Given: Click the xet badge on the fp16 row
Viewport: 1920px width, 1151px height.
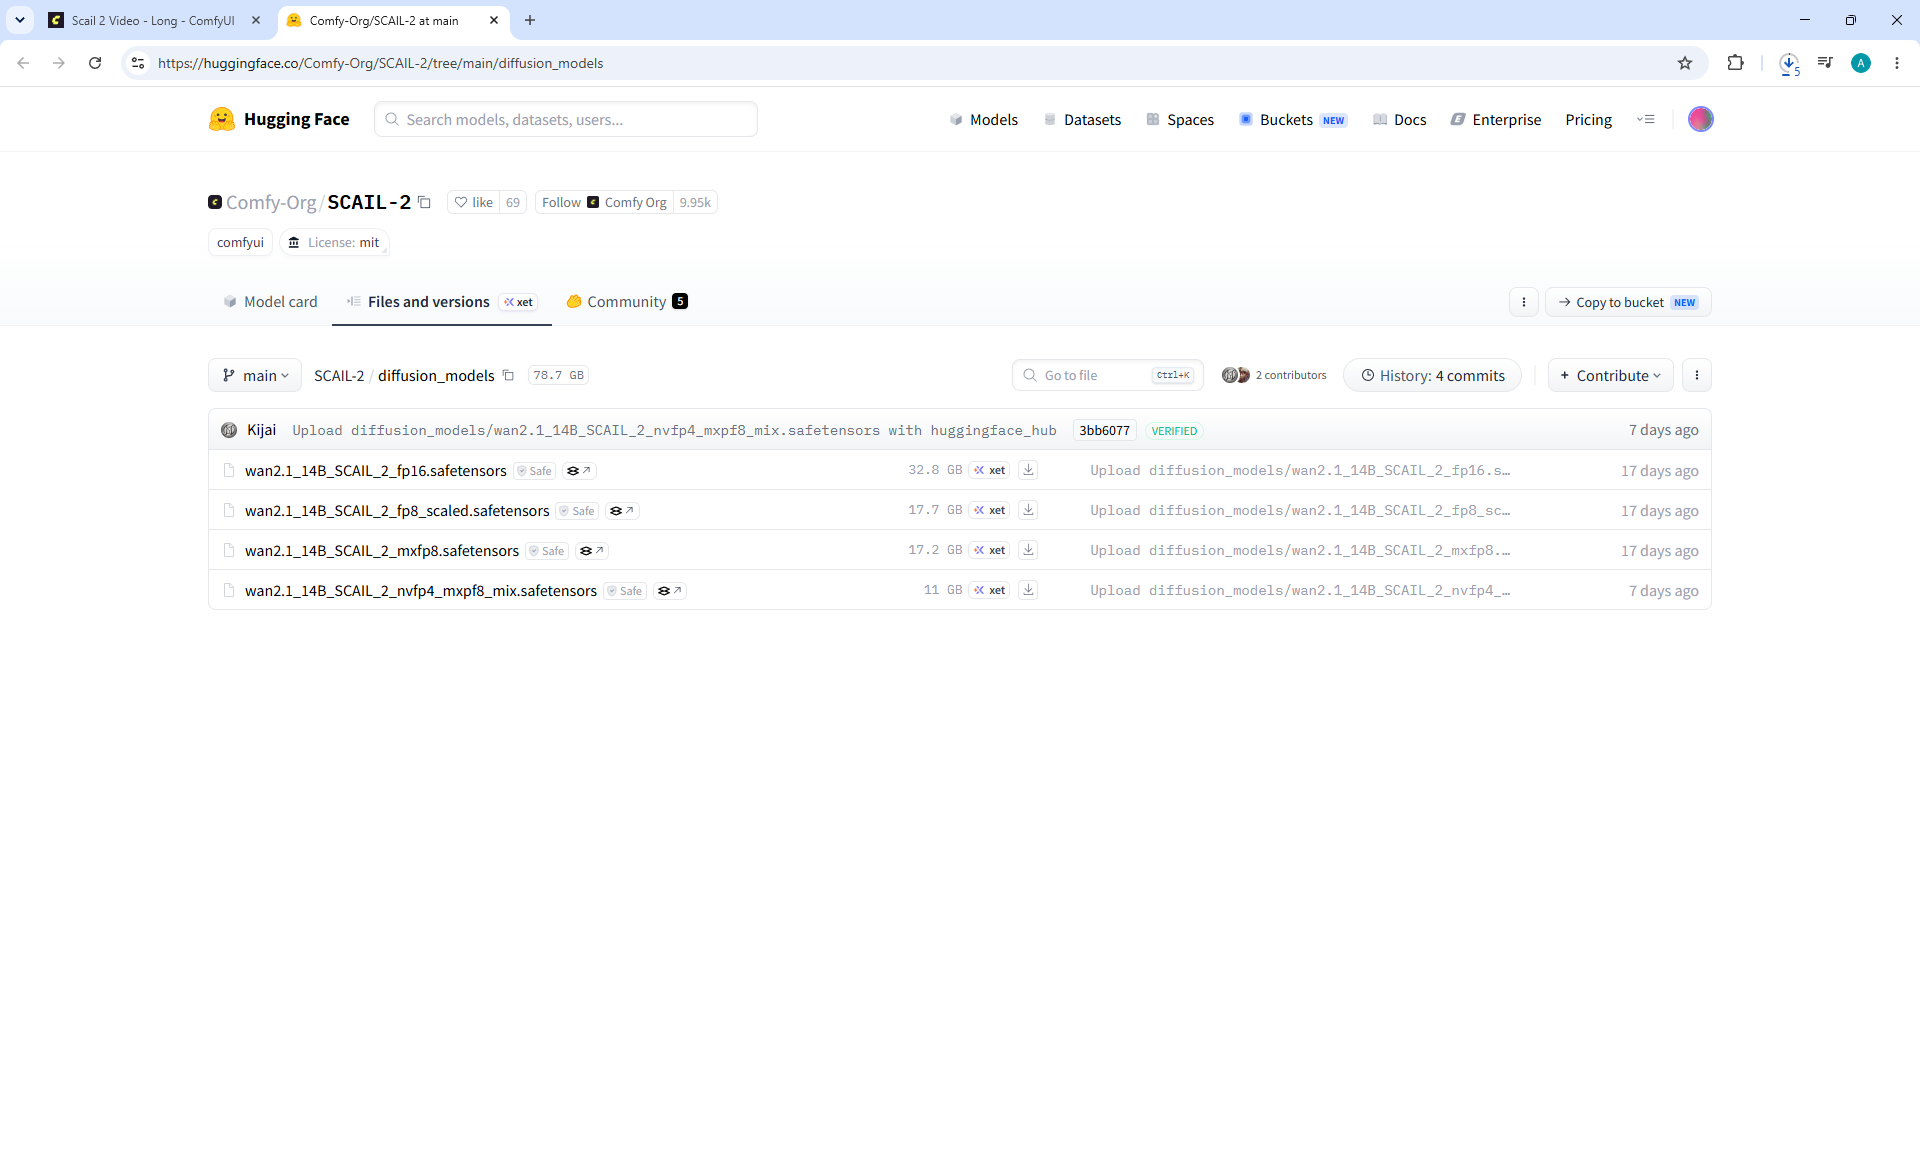Looking at the screenshot, I should 990,470.
